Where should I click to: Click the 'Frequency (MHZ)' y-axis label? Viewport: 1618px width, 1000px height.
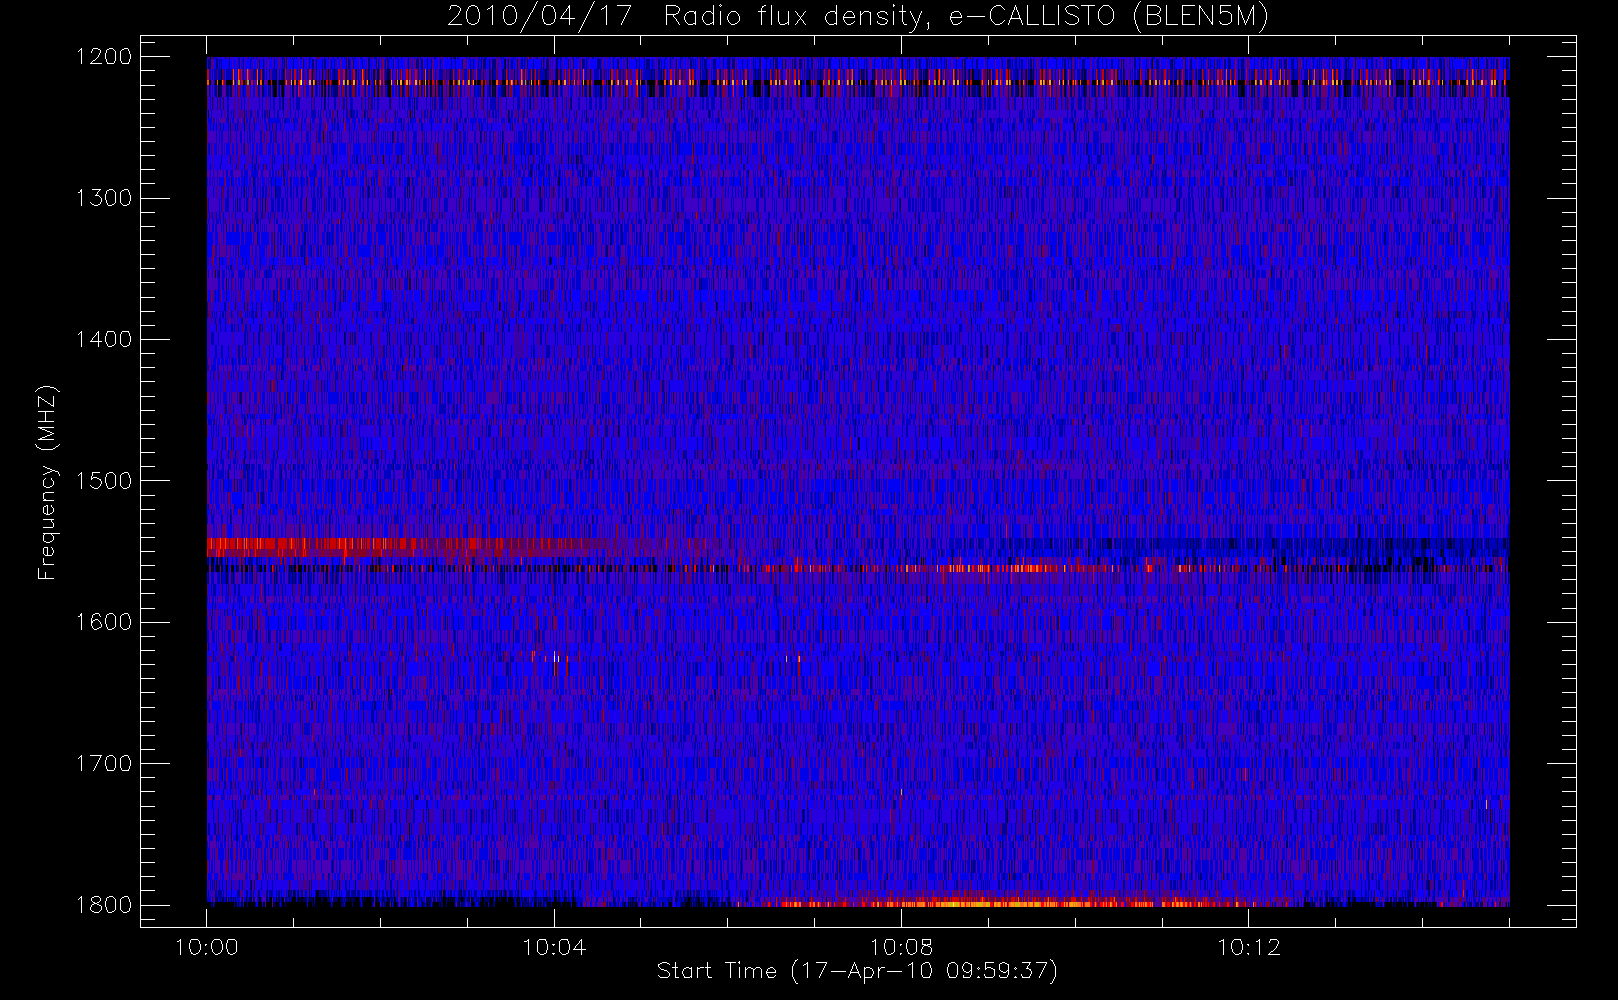46,482
